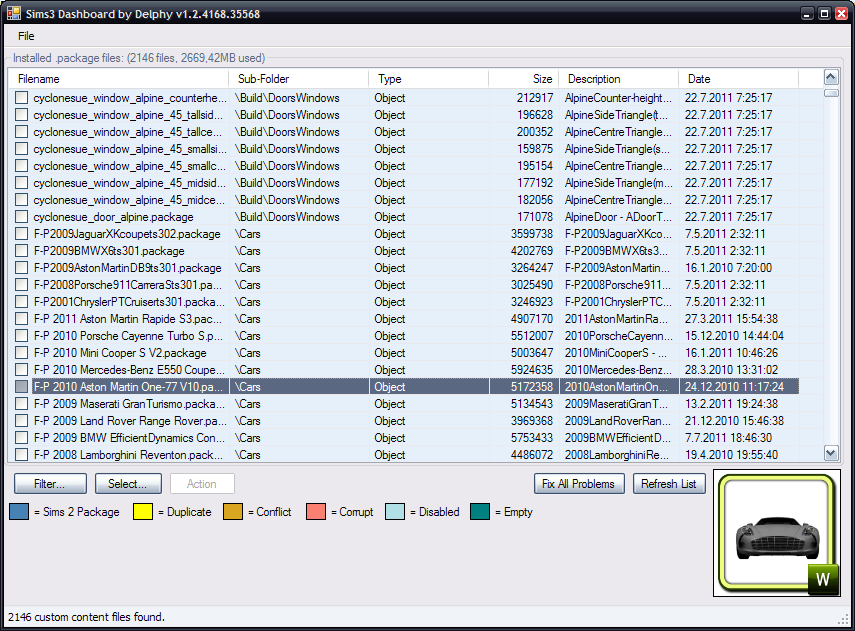Click description 2009MaseratiGranT...
855x631 pixels.
(x=616, y=404)
